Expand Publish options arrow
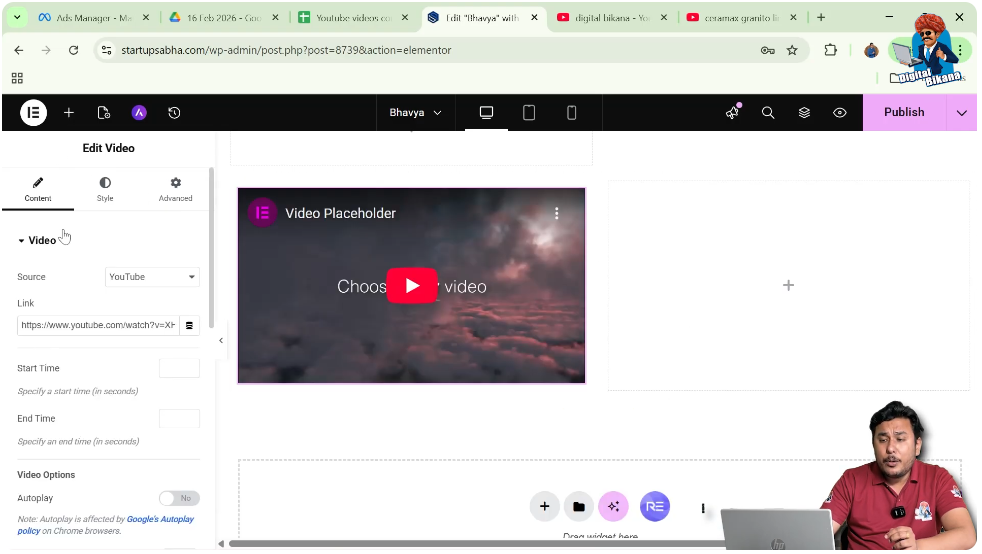Viewport: 982px width, 554px height. [963, 113]
